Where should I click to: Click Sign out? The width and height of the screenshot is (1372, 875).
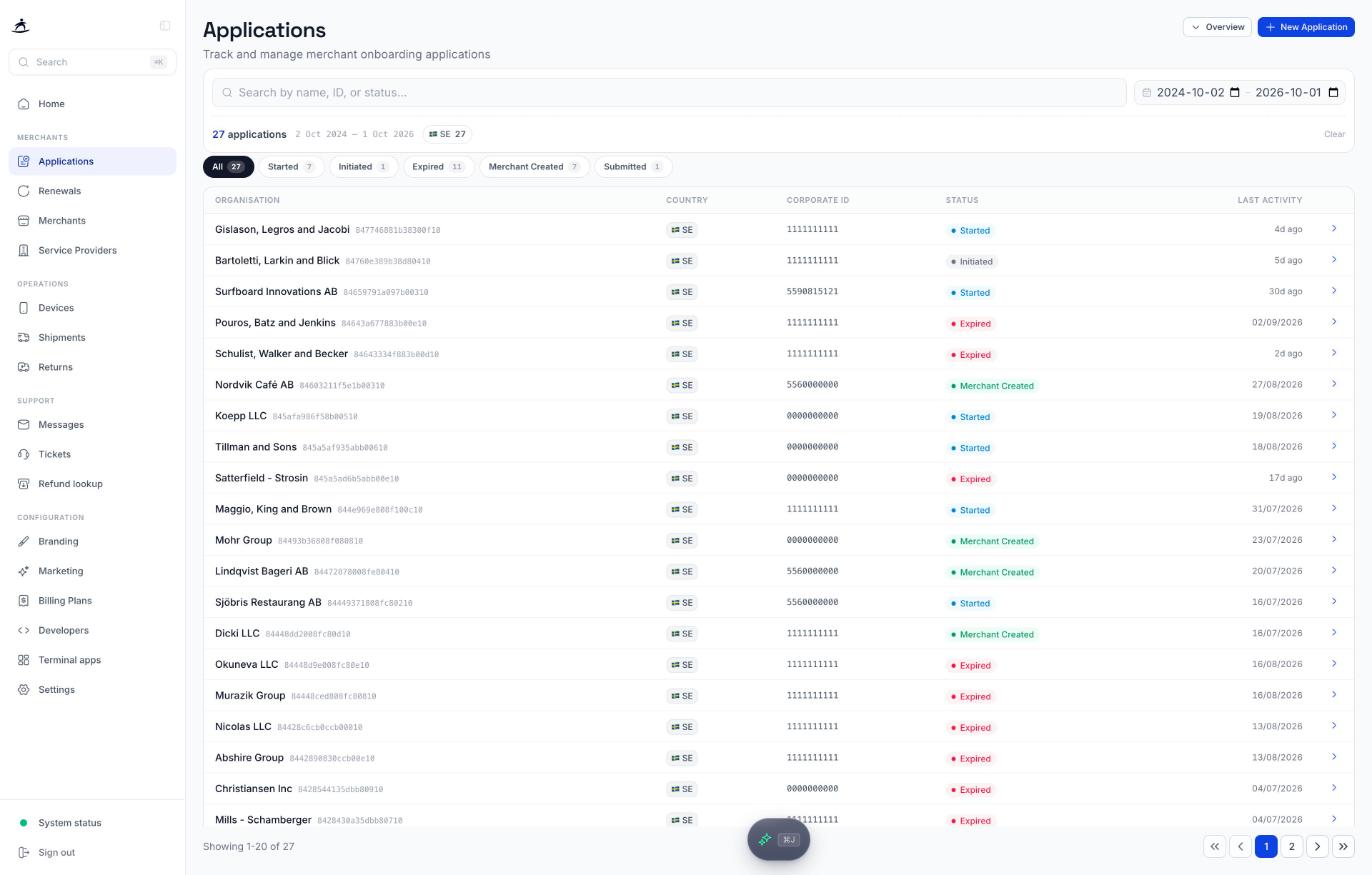pyautogui.click(x=92, y=853)
